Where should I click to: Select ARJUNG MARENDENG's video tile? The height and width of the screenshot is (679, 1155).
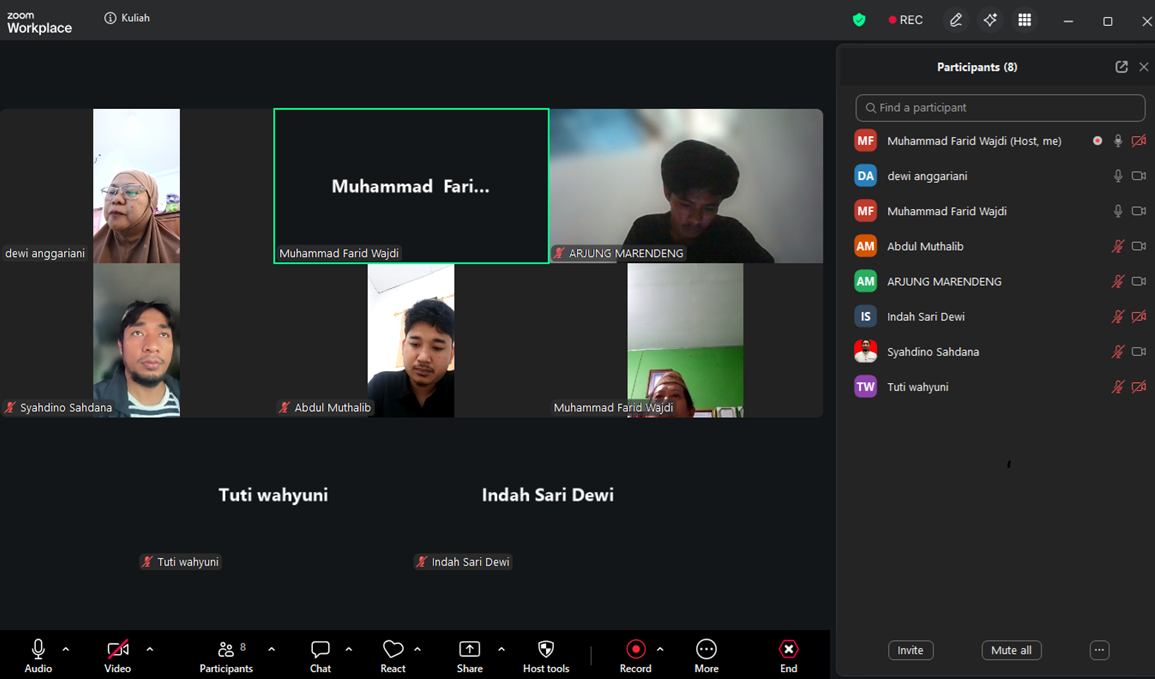point(686,186)
